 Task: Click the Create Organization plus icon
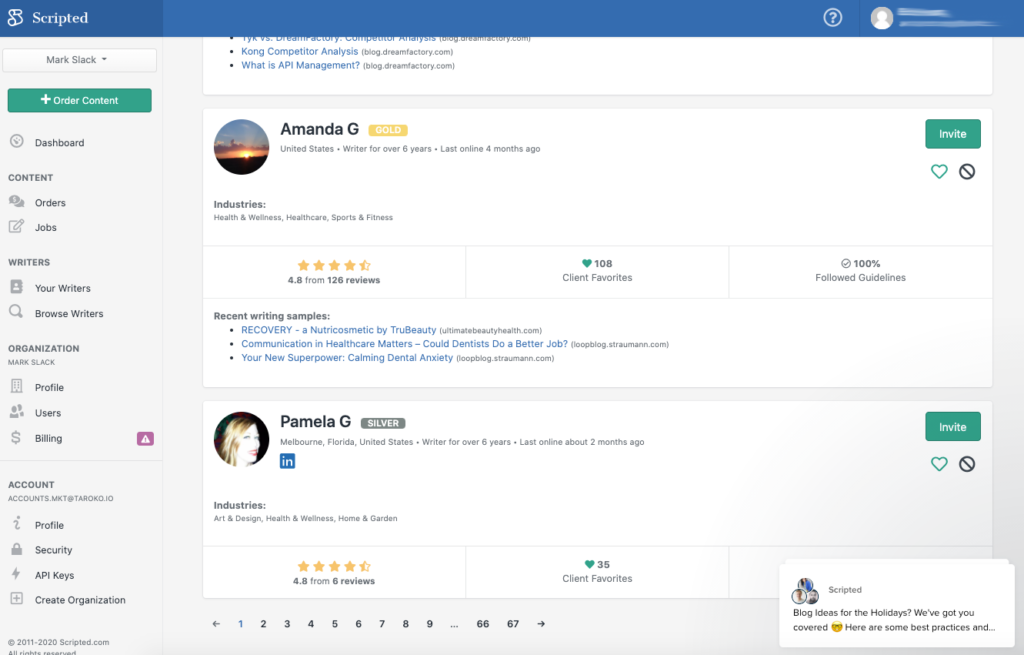[16, 598]
